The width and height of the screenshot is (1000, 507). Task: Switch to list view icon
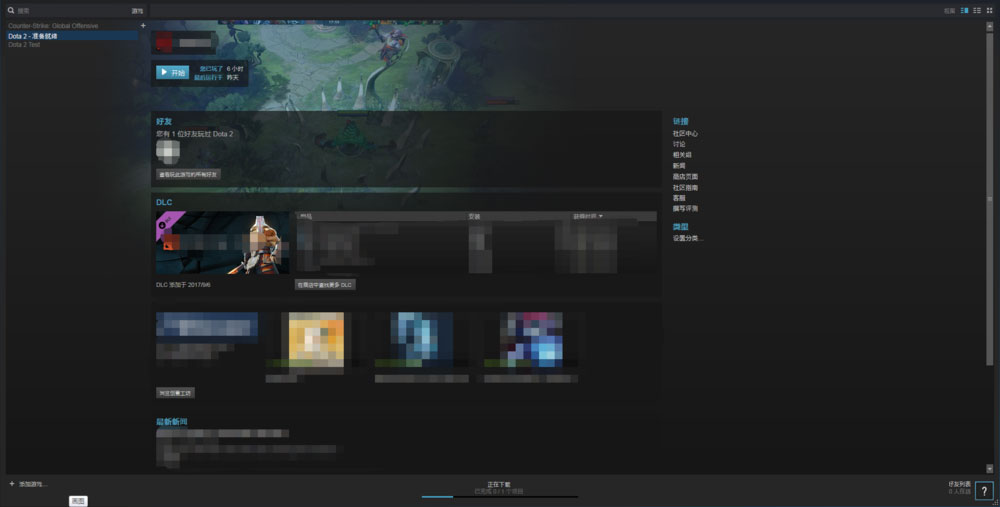(976, 11)
